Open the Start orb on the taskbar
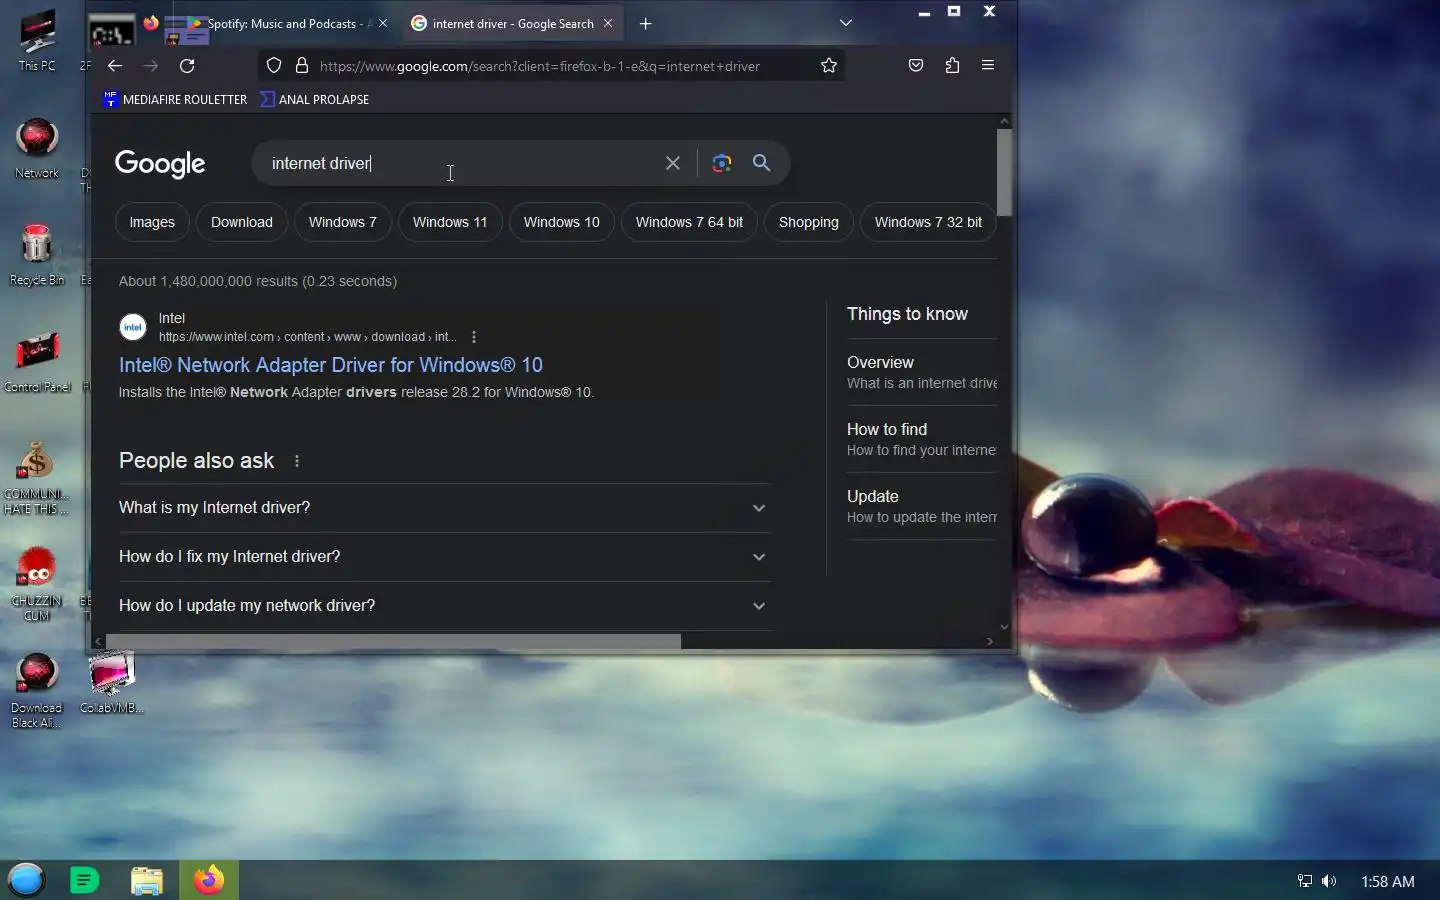 pos(27,880)
